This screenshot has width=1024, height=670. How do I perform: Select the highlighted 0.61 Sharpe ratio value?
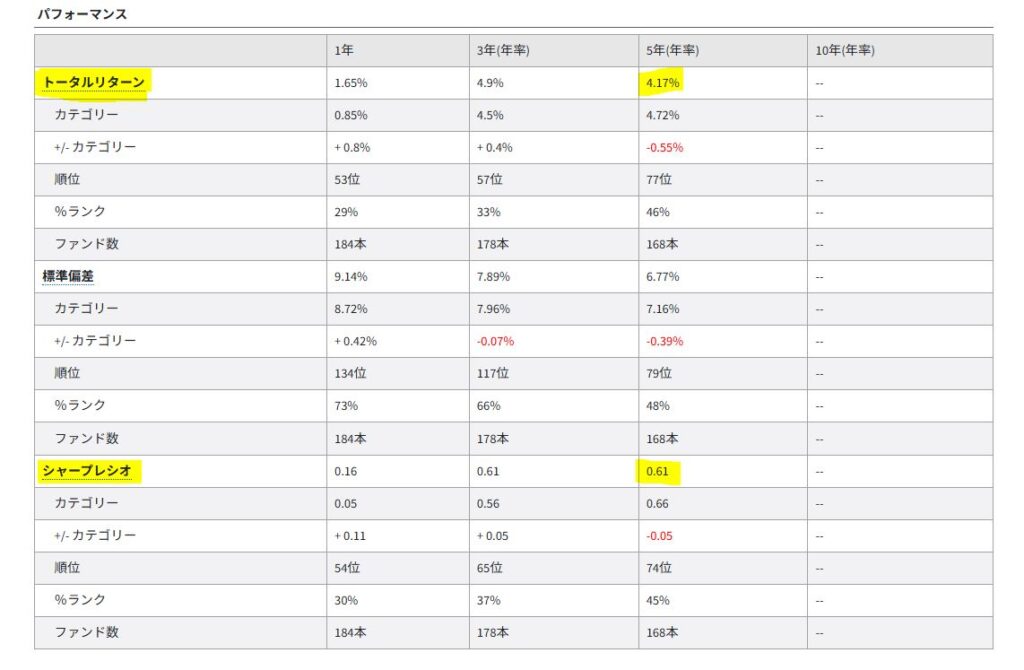(x=657, y=470)
